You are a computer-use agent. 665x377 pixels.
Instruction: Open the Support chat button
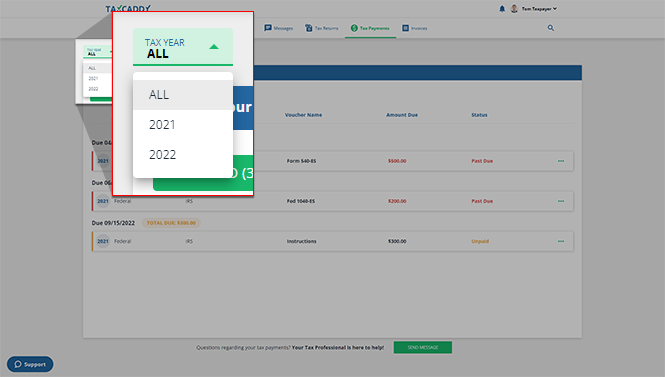(30, 364)
